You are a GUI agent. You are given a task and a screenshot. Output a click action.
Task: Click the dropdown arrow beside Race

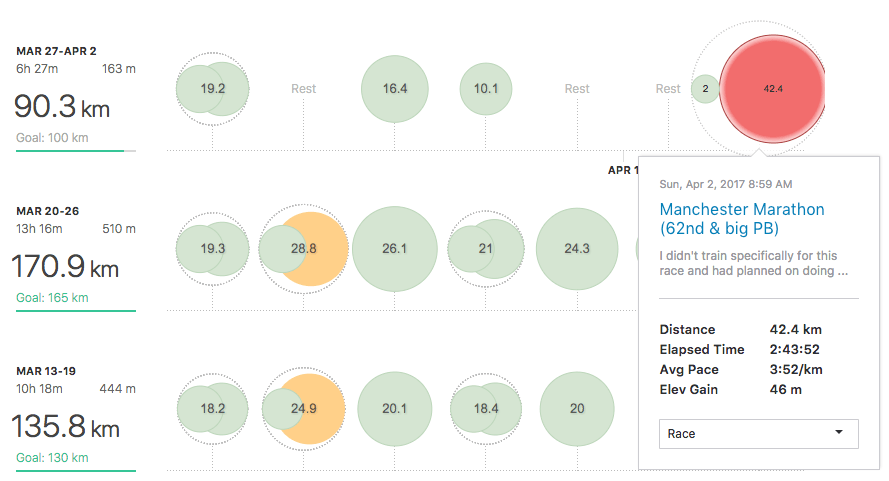(x=839, y=432)
